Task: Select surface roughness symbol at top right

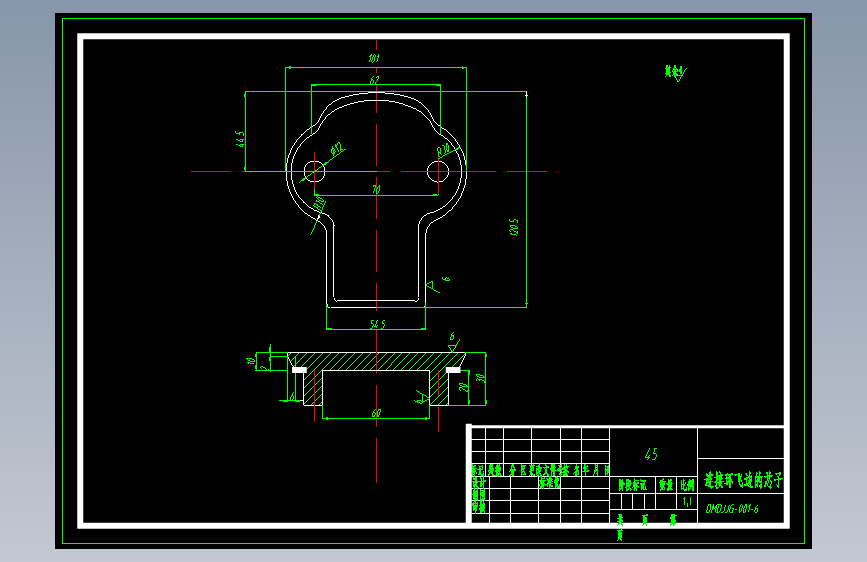Action: (676, 72)
